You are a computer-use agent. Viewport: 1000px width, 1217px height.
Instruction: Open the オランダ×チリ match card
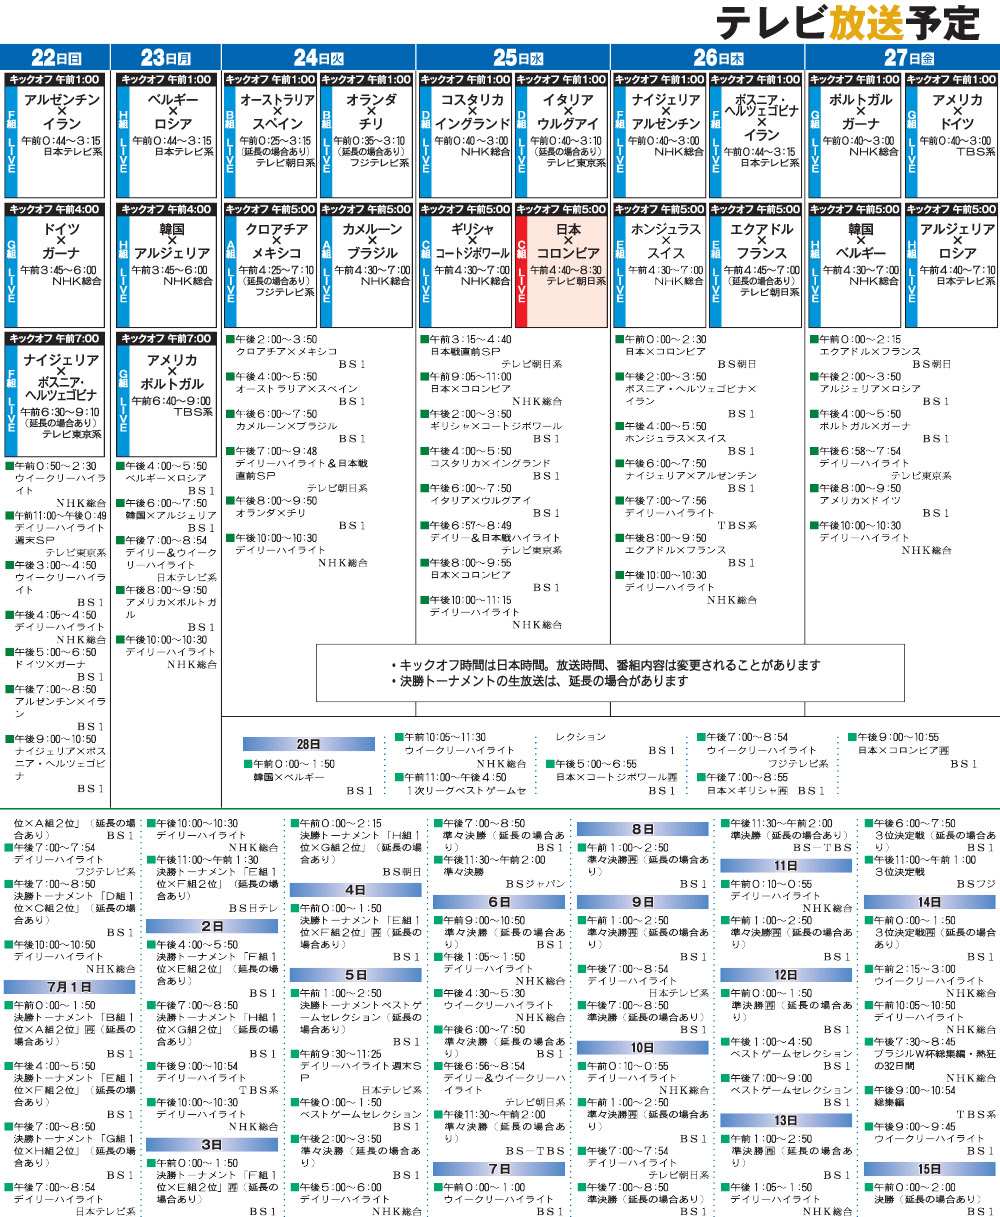pyautogui.click(x=366, y=135)
